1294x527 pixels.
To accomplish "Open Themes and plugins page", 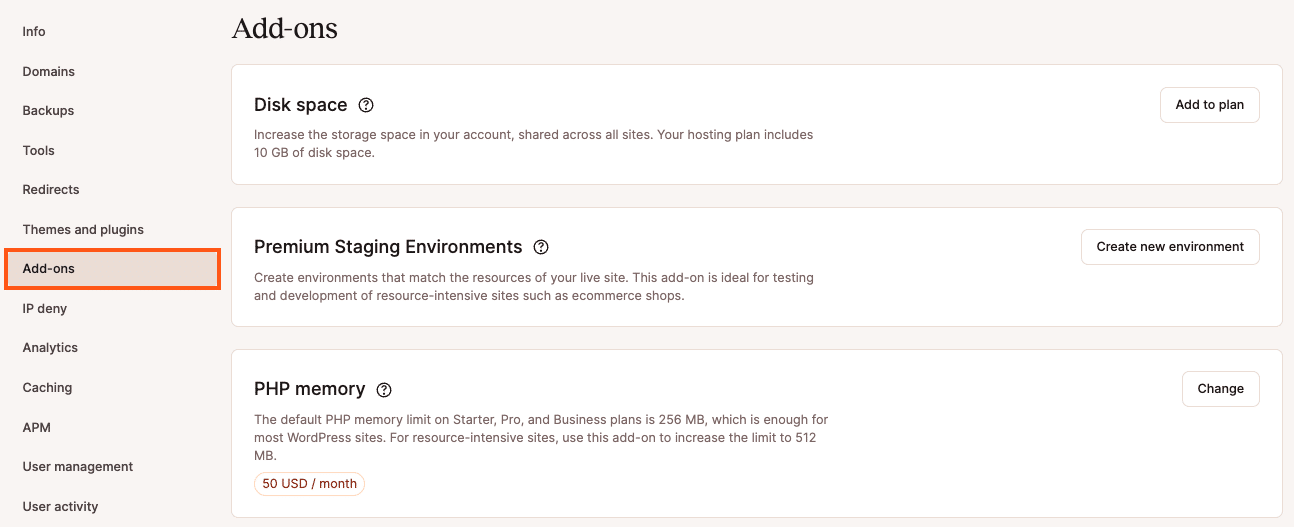I will [83, 230].
